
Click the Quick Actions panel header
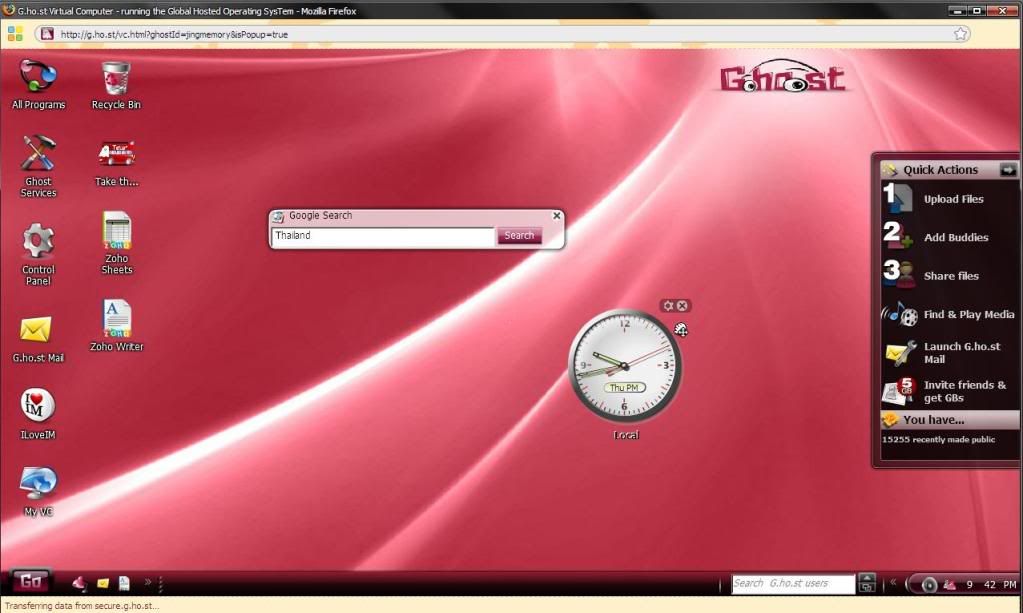pos(949,170)
